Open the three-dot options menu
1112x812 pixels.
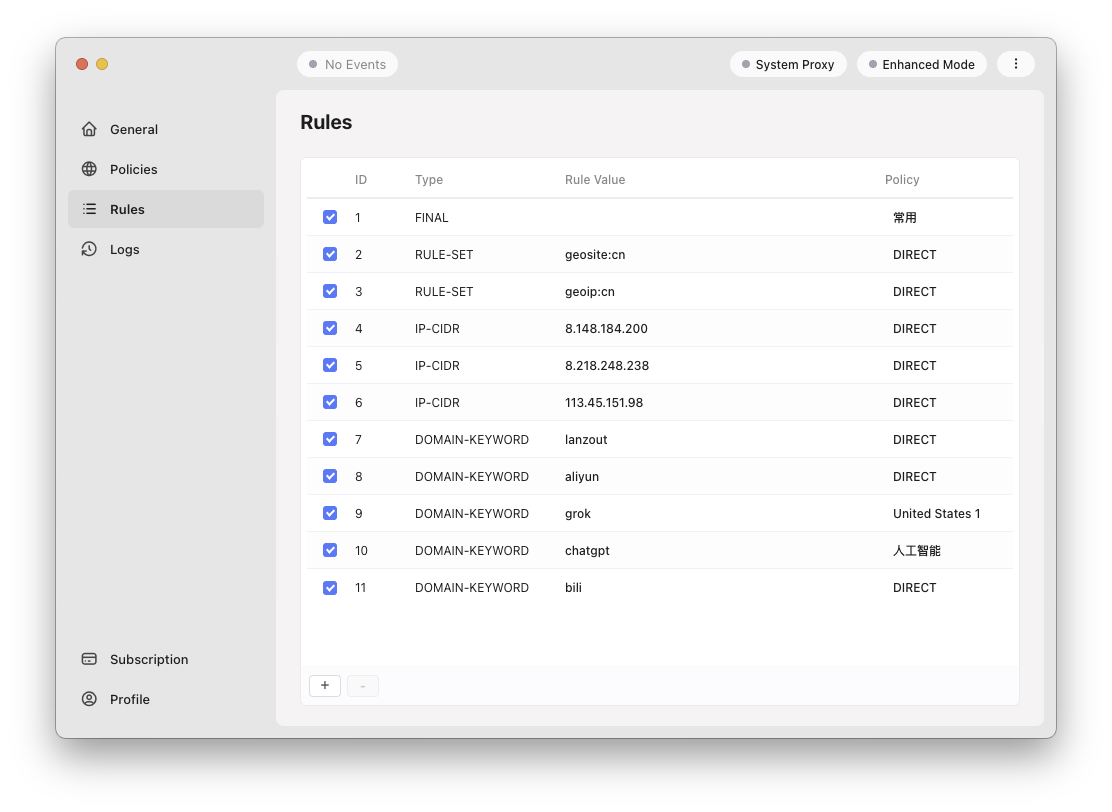point(1016,63)
